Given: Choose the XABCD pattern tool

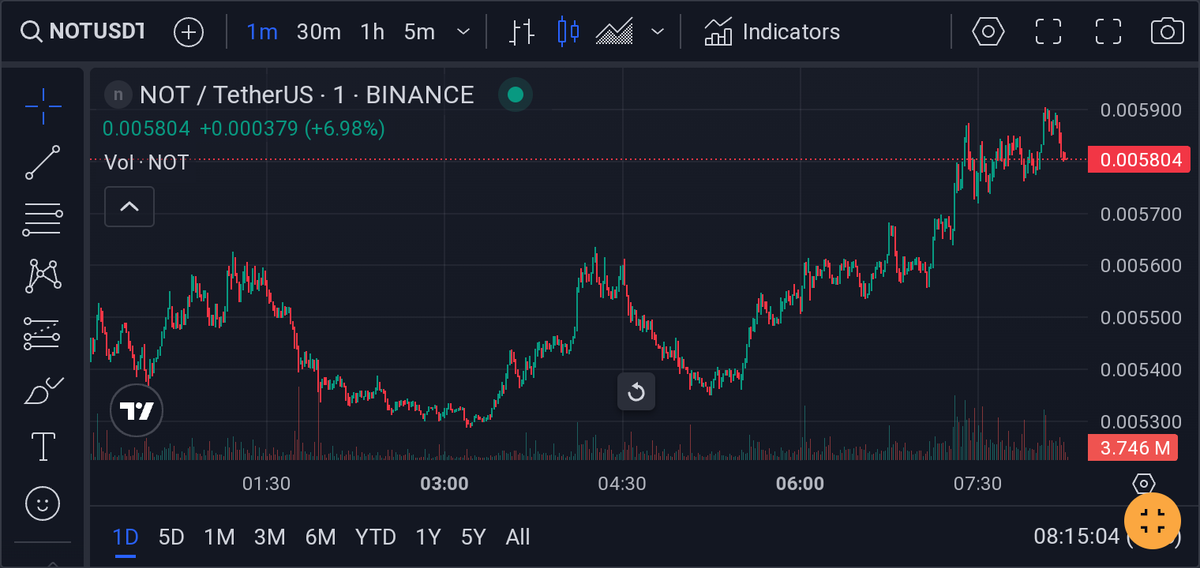Looking at the screenshot, I should click(x=43, y=275).
